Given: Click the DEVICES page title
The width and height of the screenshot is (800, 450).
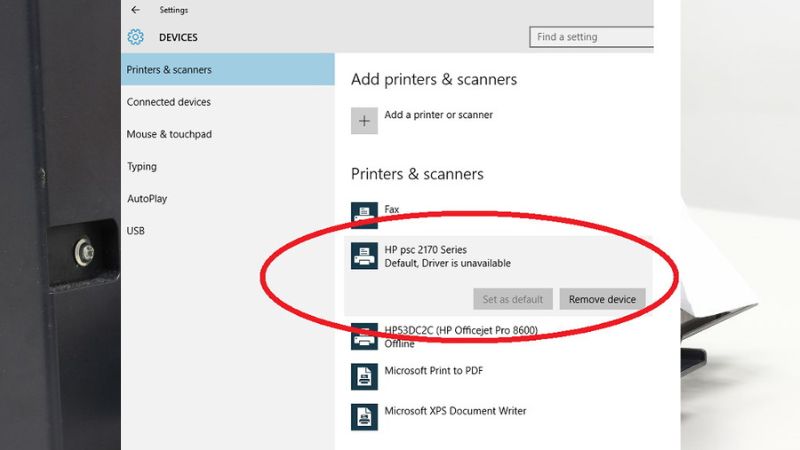Looking at the screenshot, I should pyautogui.click(x=178, y=37).
